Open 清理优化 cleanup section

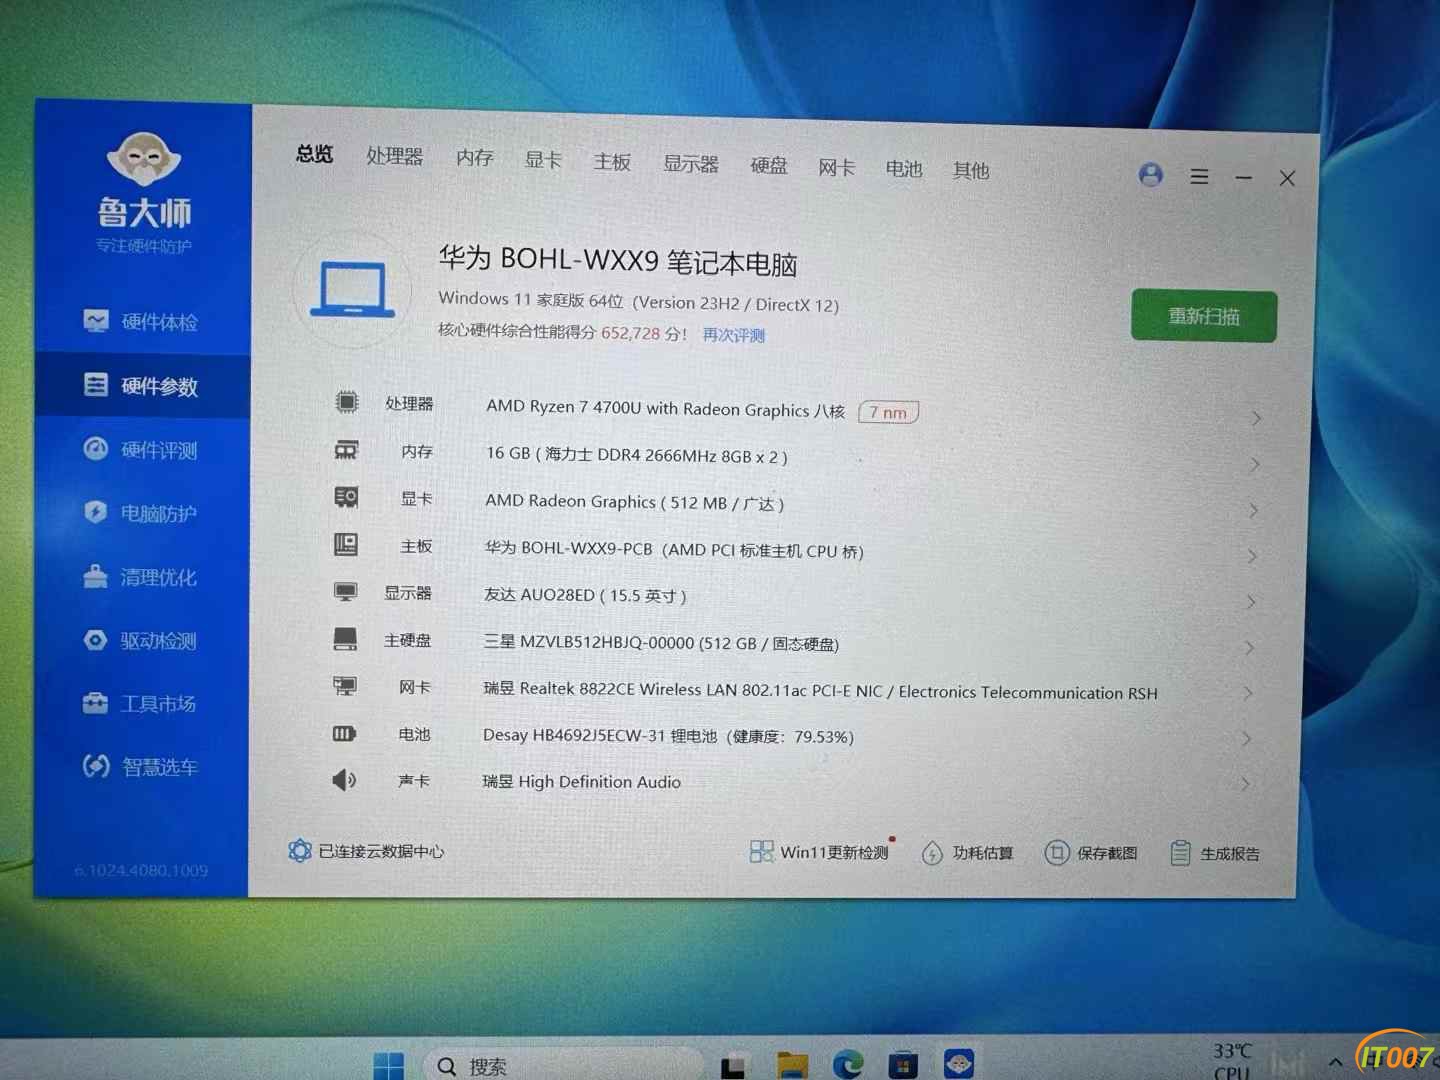tap(141, 577)
